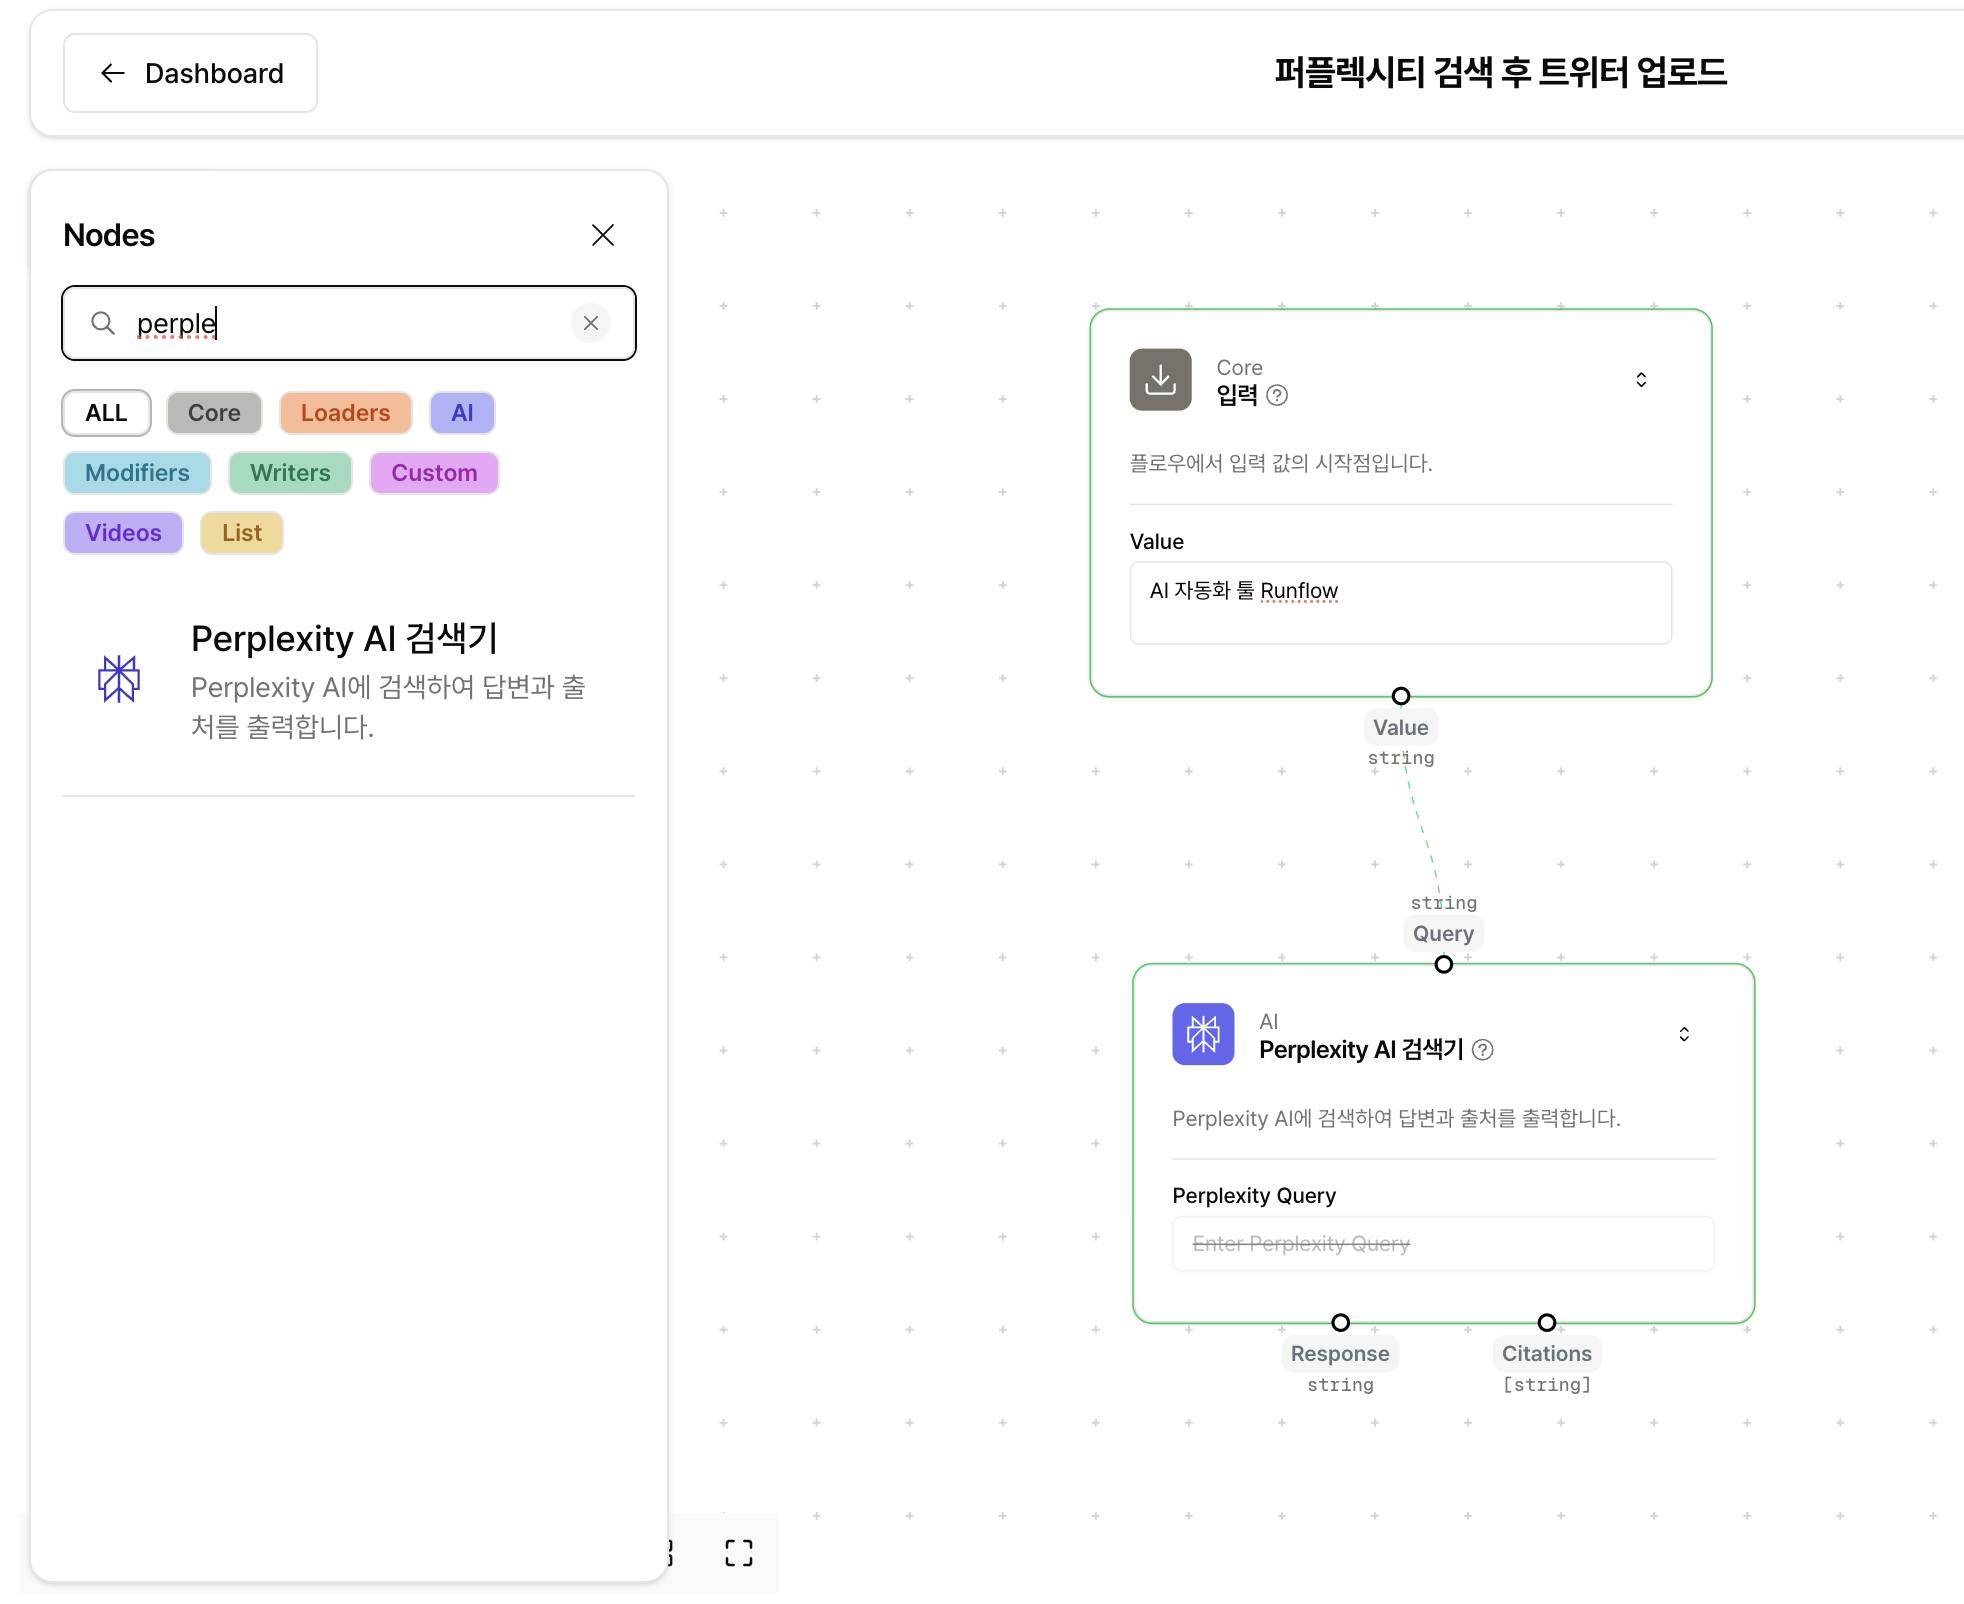Click the Nodes panel heading
Image resolution: width=1964 pixels, height=1604 pixels.
pyautogui.click(x=109, y=235)
